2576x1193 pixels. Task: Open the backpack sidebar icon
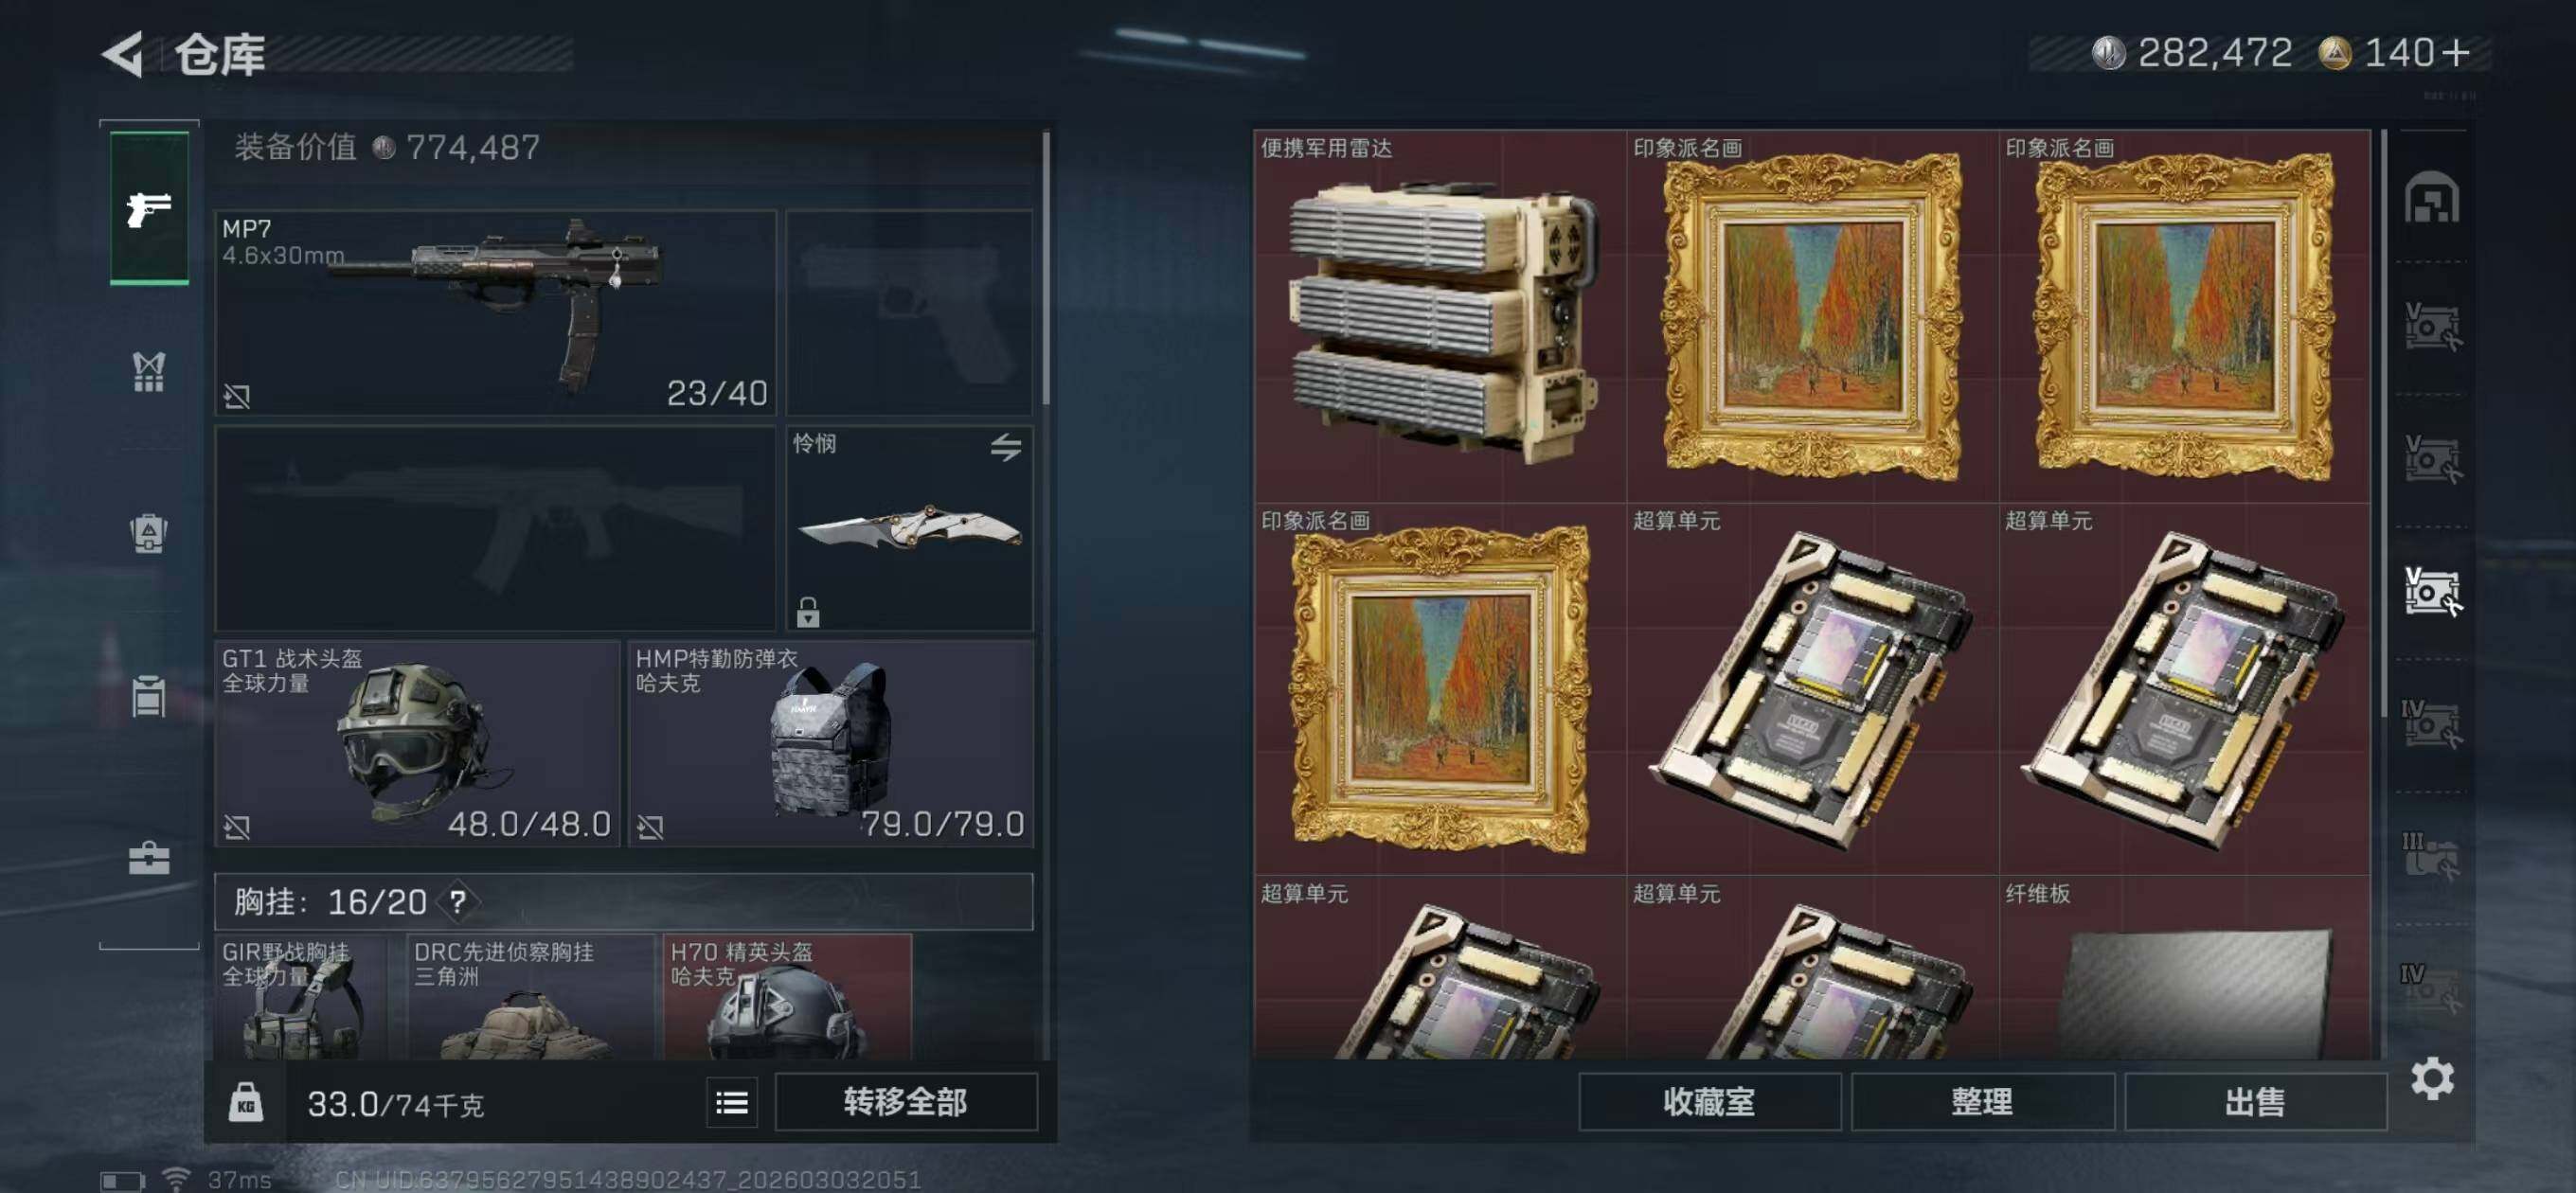point(149,533)
